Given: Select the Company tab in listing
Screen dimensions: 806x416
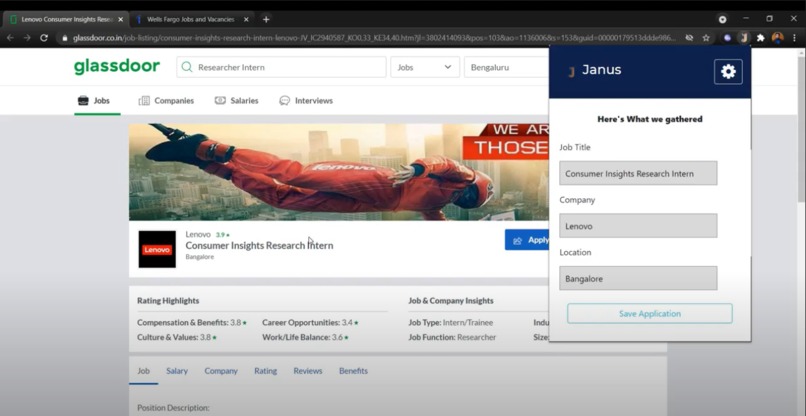Looking at the screenshot, I should (x=221, y=371).
